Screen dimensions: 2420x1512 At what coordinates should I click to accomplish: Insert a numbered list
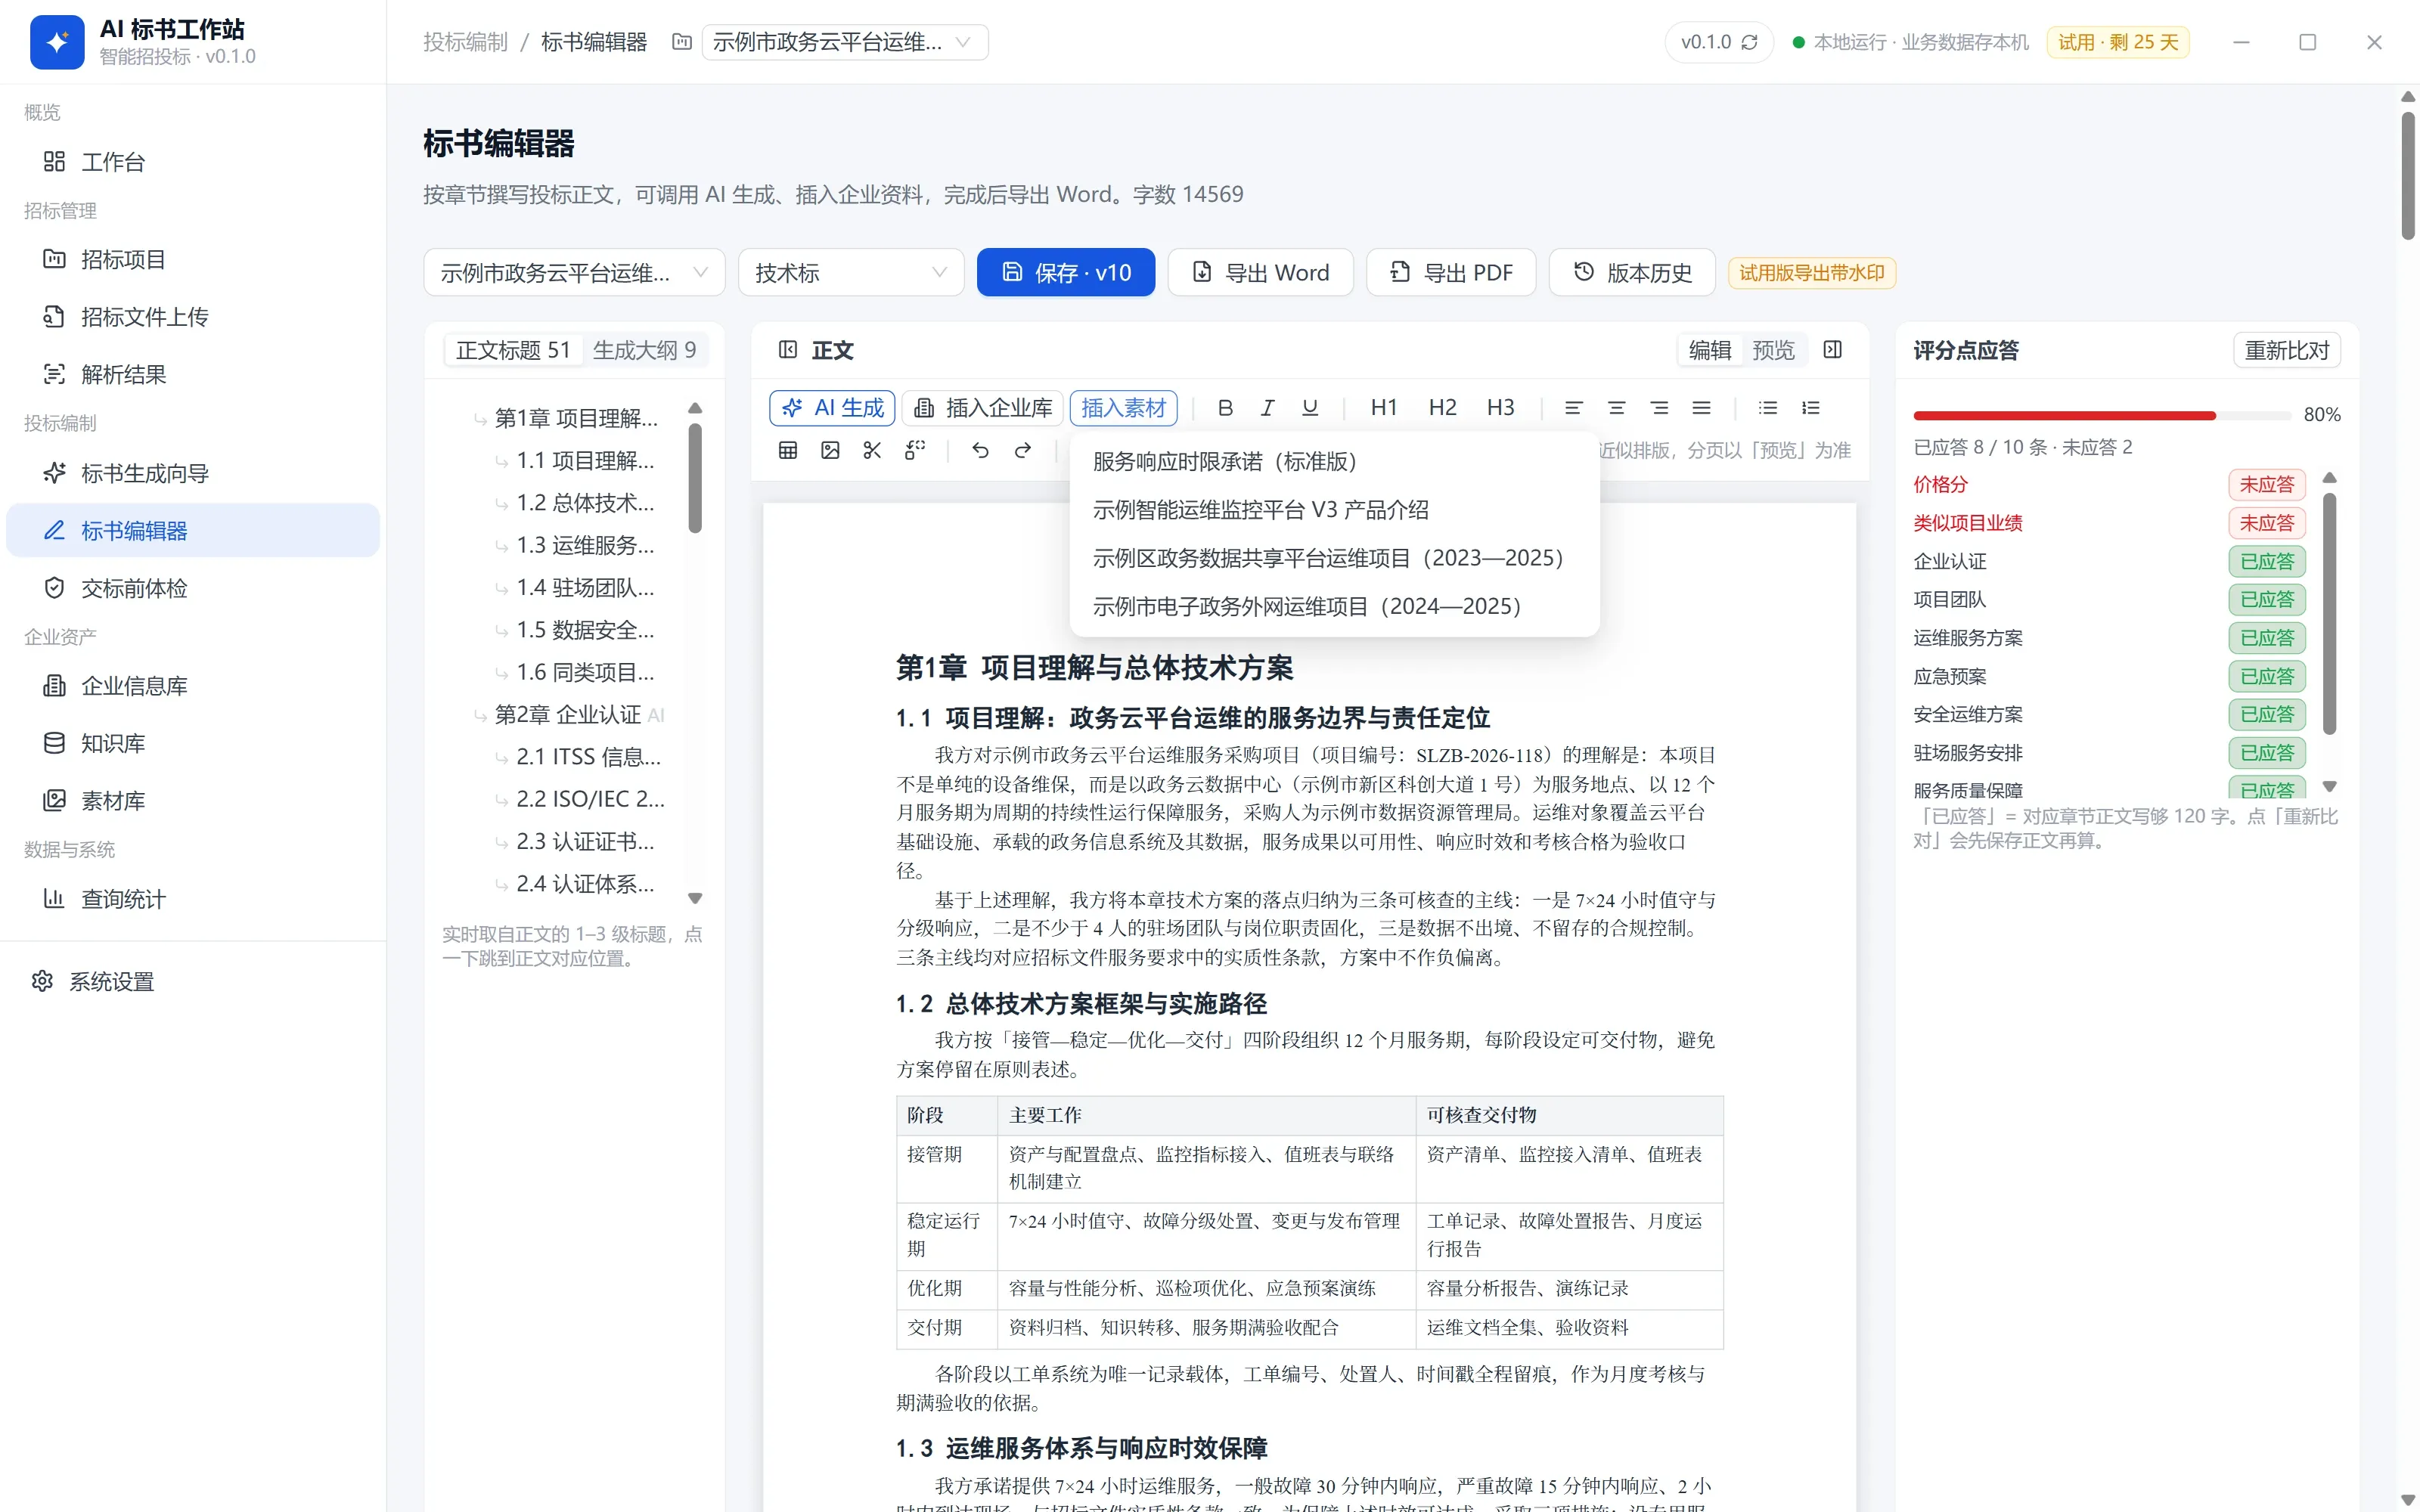click(1811, 408)
